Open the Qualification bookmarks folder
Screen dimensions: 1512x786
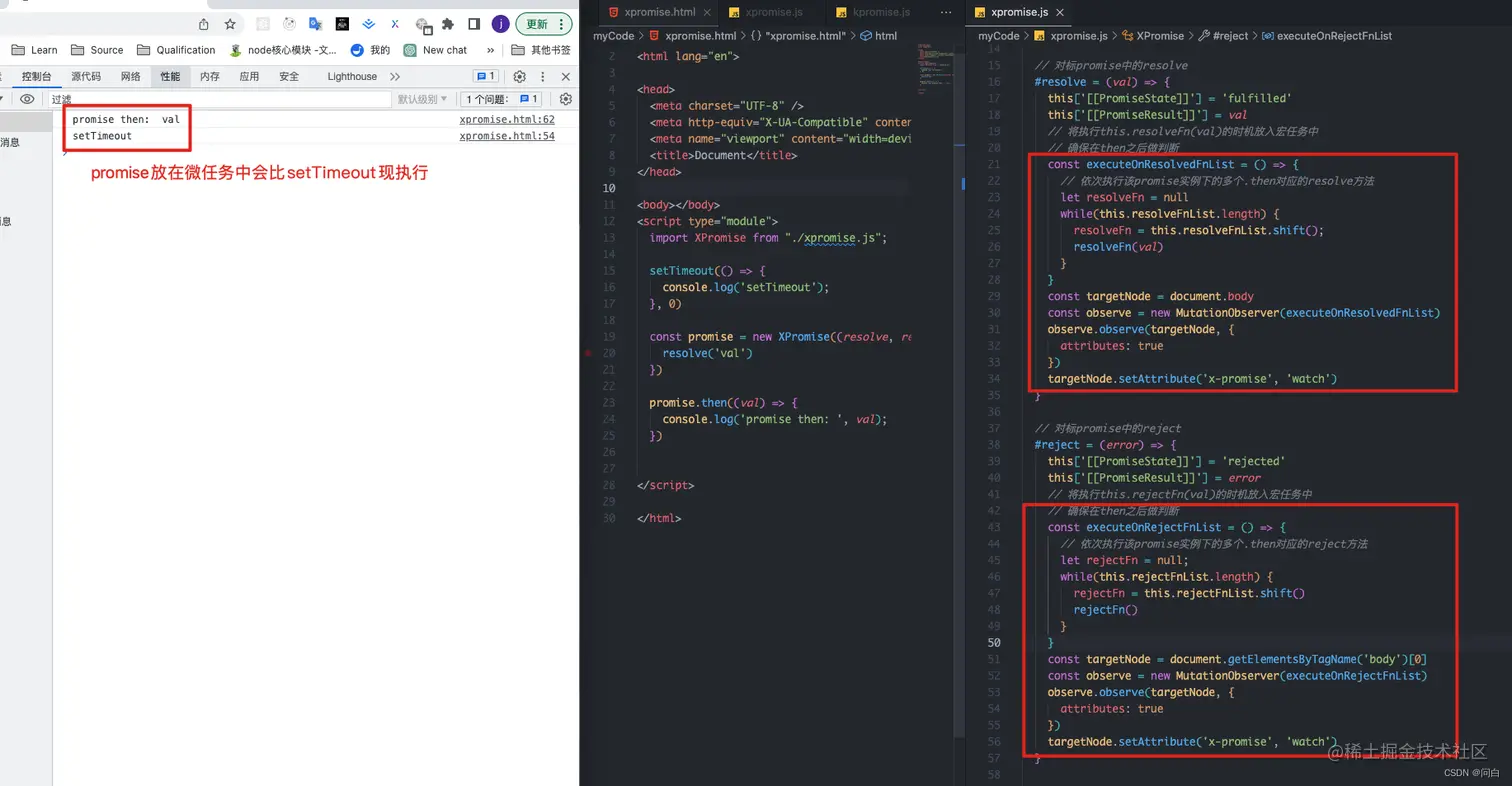[176, 50]
